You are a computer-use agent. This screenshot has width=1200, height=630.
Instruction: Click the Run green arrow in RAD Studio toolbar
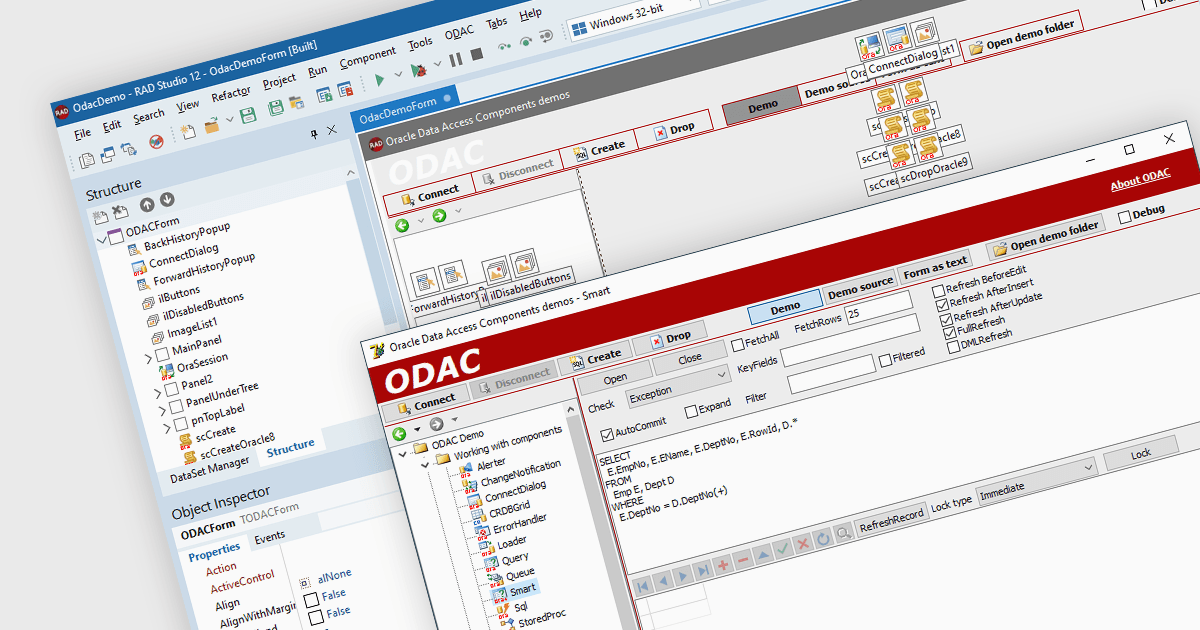click(x=379, y=78)
